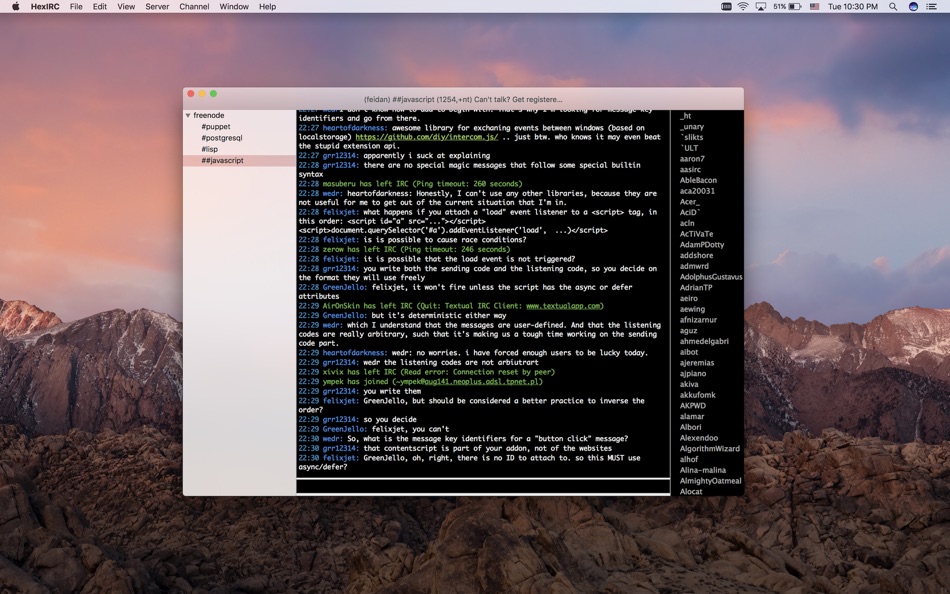The image size is (950, 594).
Task: Open the Window menu
Action: pos(234,7)
